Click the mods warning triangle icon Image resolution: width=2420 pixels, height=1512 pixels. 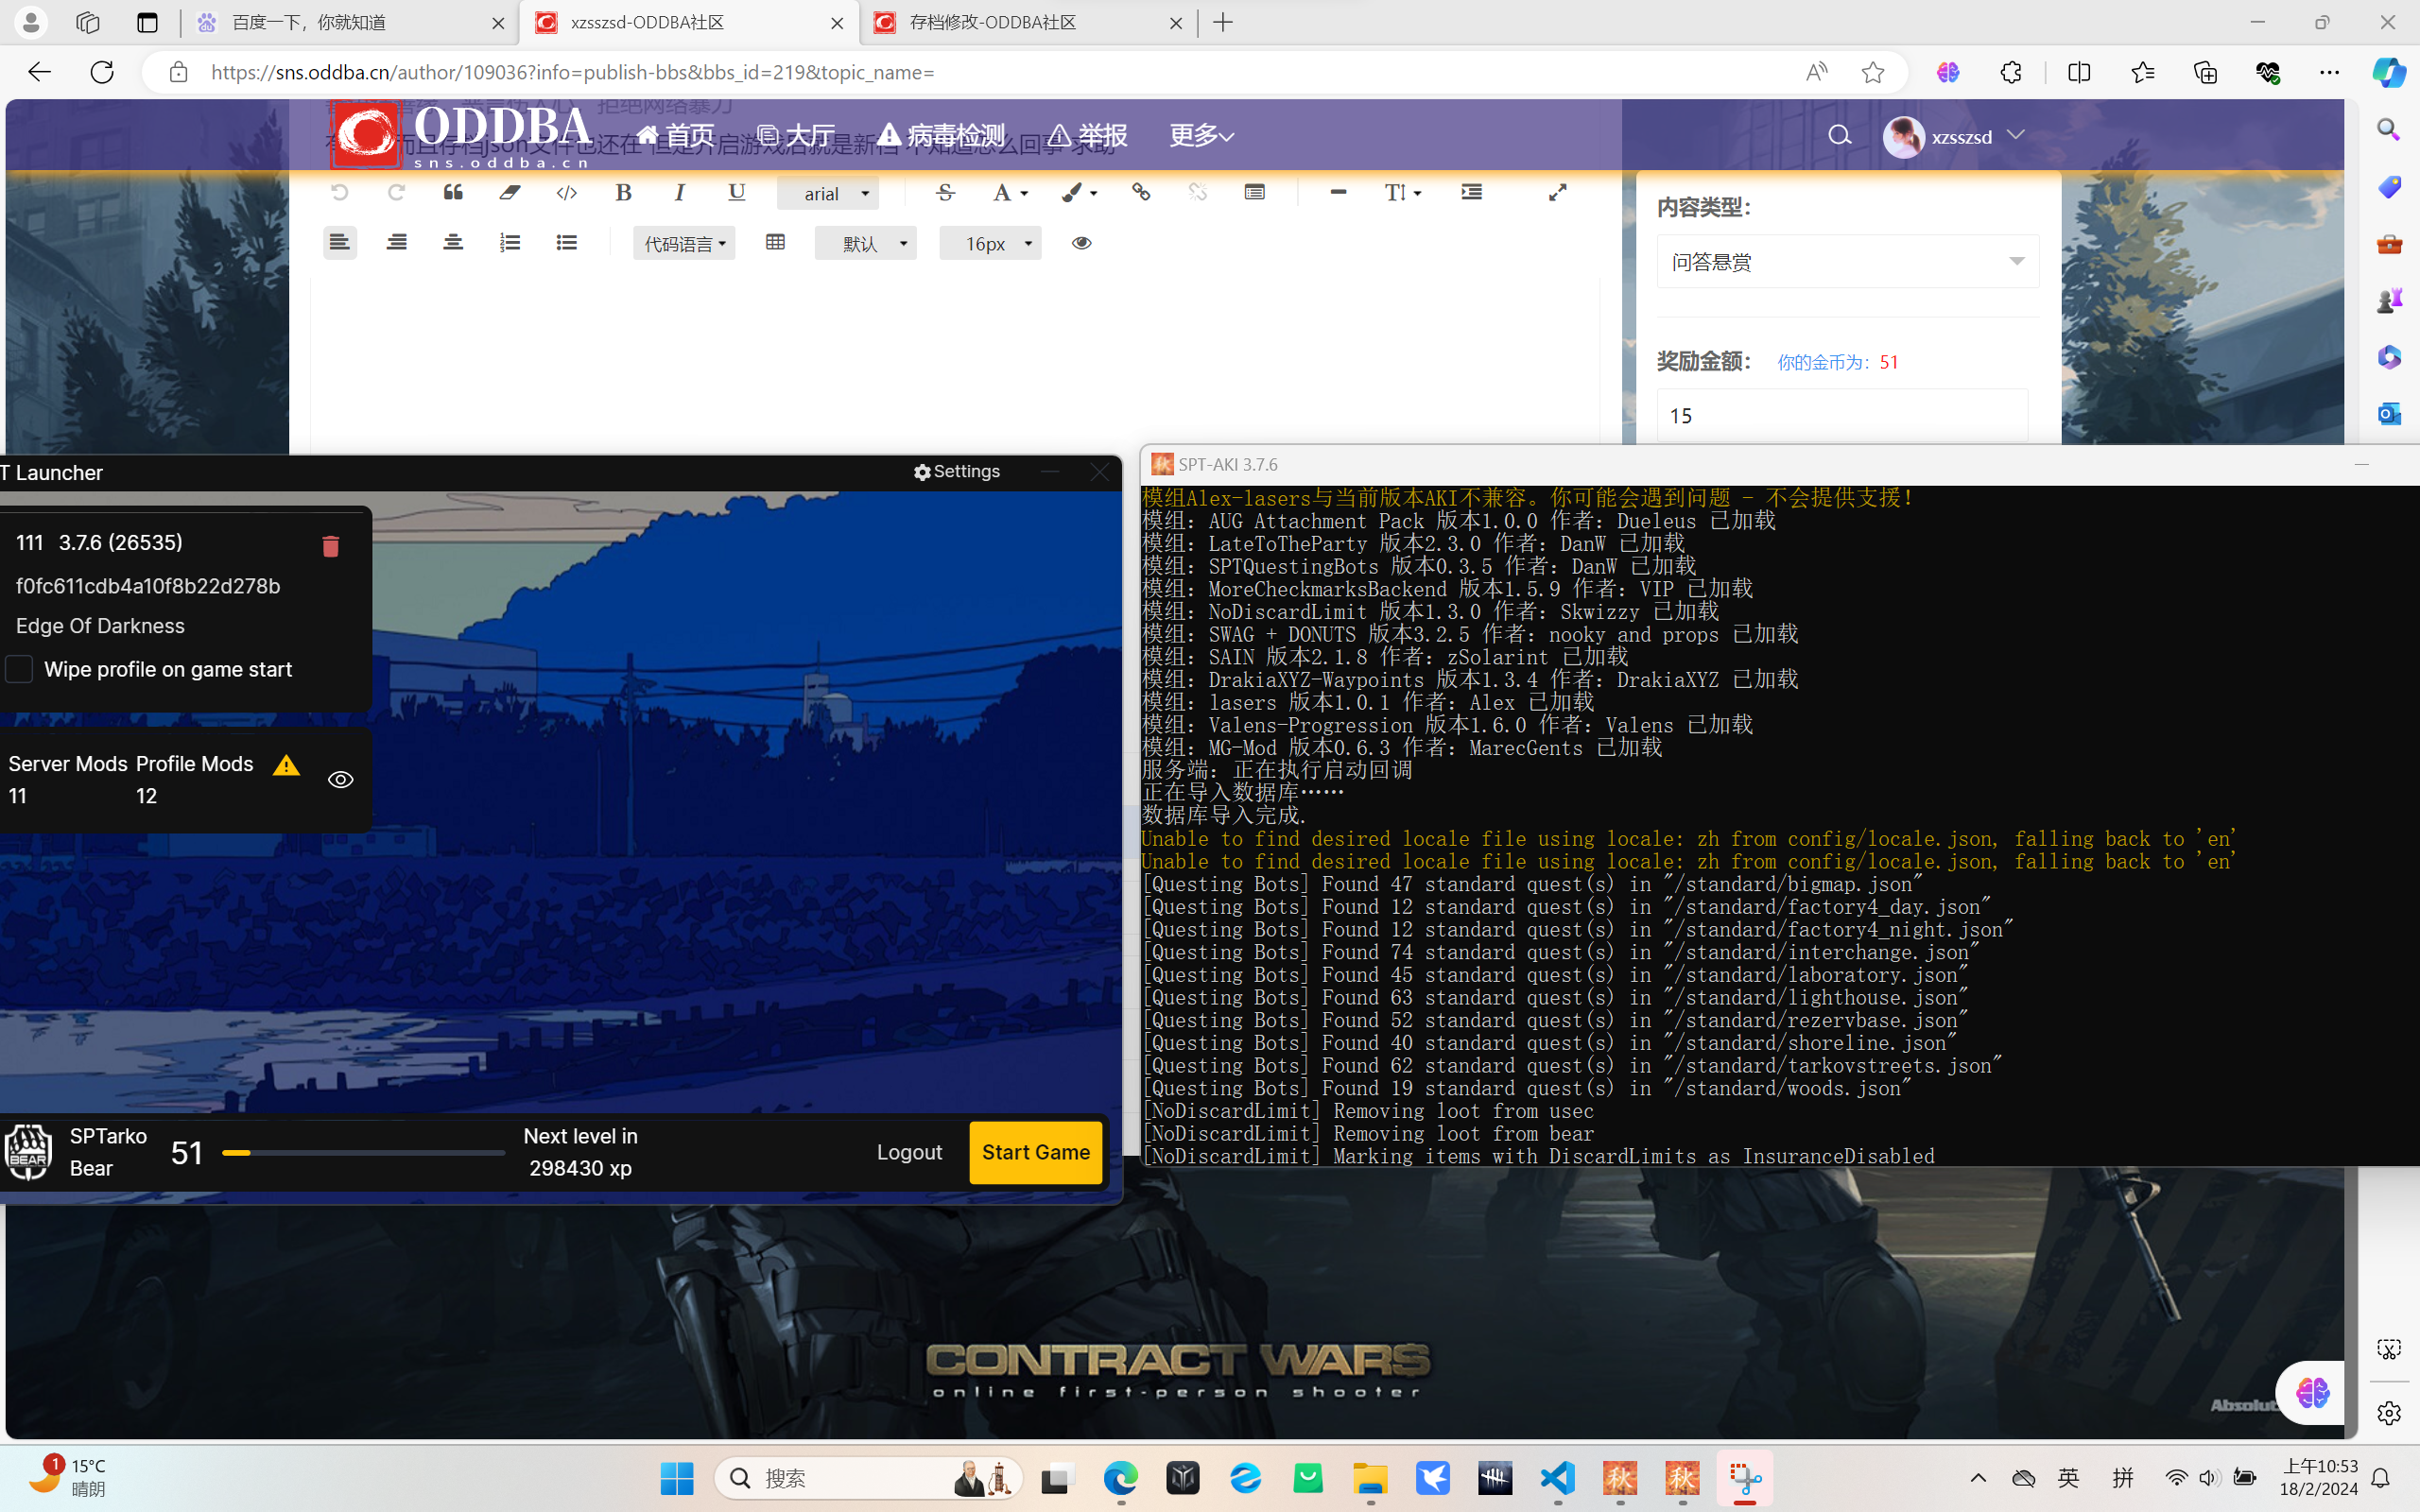click(x=286, y=765)
